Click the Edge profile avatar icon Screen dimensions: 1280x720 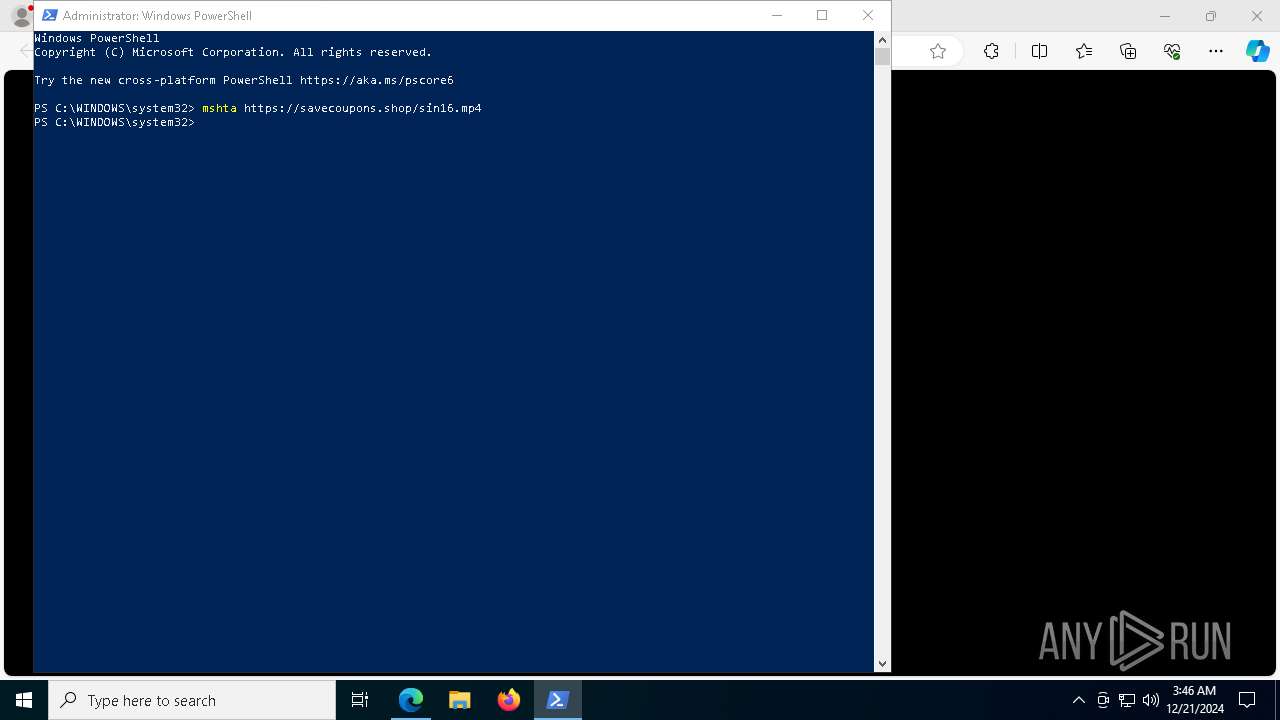click(20, 16)
